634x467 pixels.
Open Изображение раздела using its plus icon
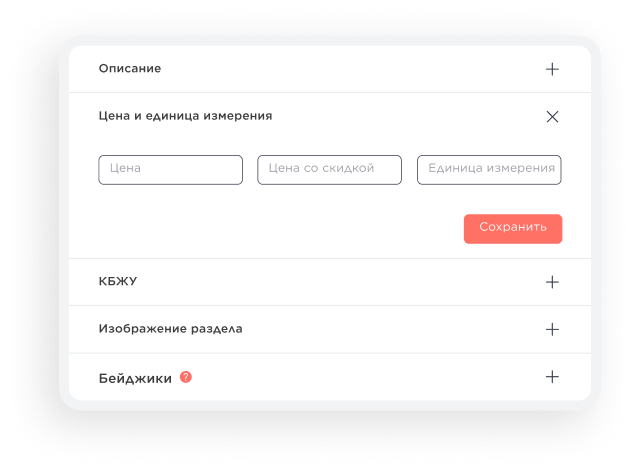552,329
